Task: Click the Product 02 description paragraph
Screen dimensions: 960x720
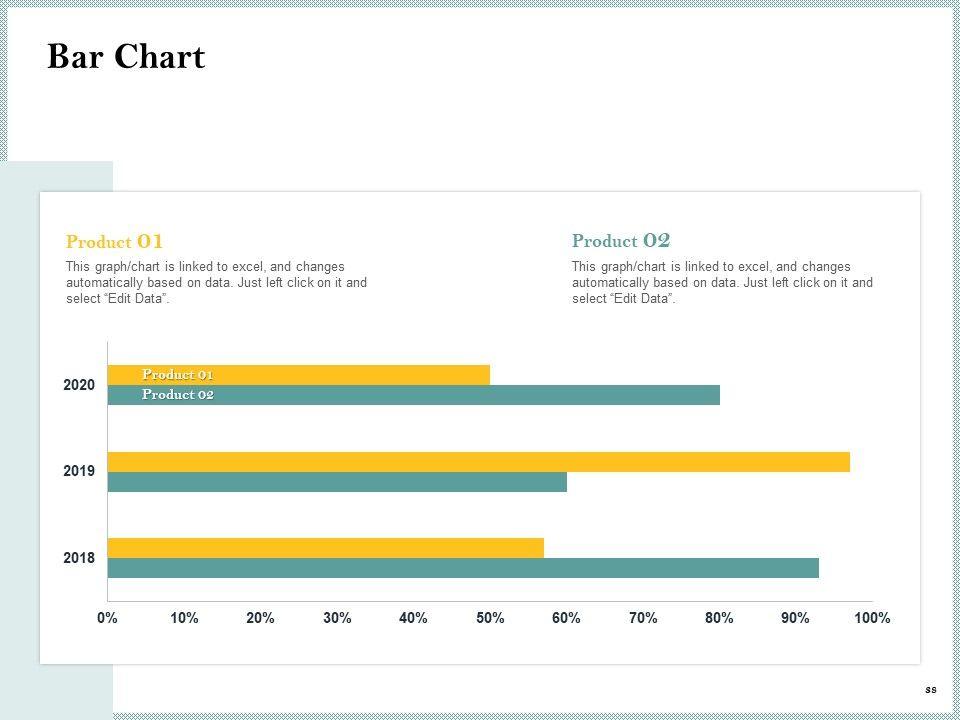Action: point(722,283)
